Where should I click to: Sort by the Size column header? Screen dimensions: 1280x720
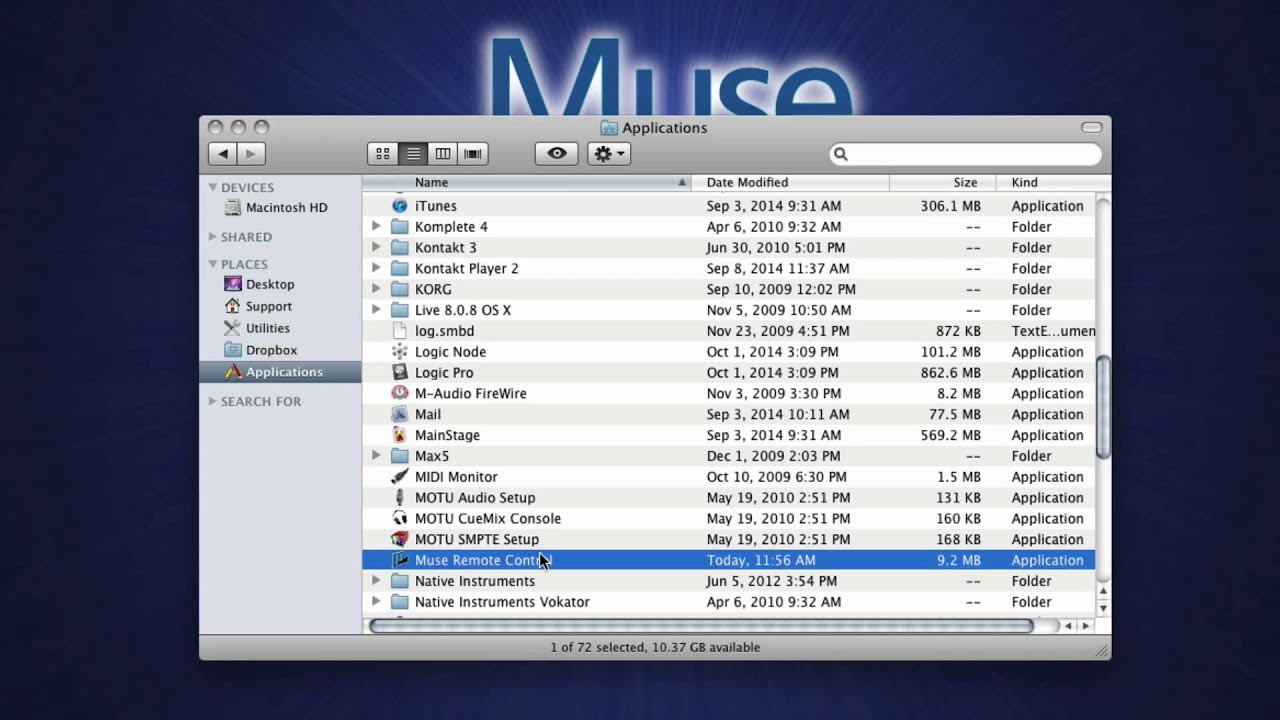(x=943, y=183)
